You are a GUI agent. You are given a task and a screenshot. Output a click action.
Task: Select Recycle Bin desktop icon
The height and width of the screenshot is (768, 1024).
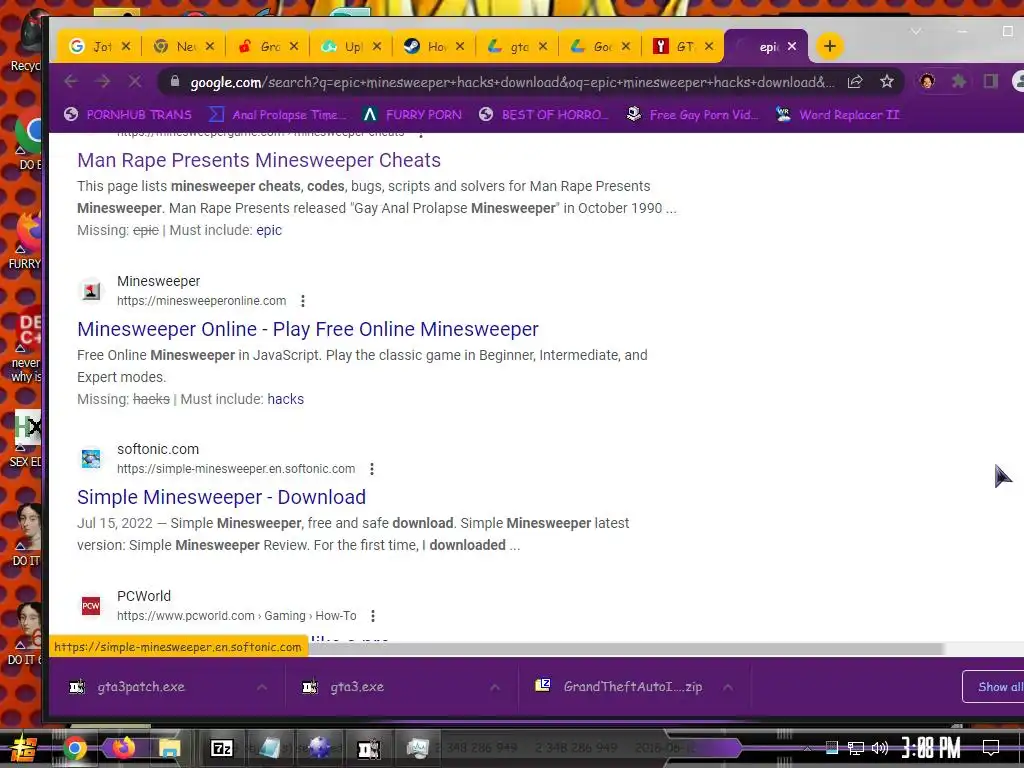coord(26,42)
